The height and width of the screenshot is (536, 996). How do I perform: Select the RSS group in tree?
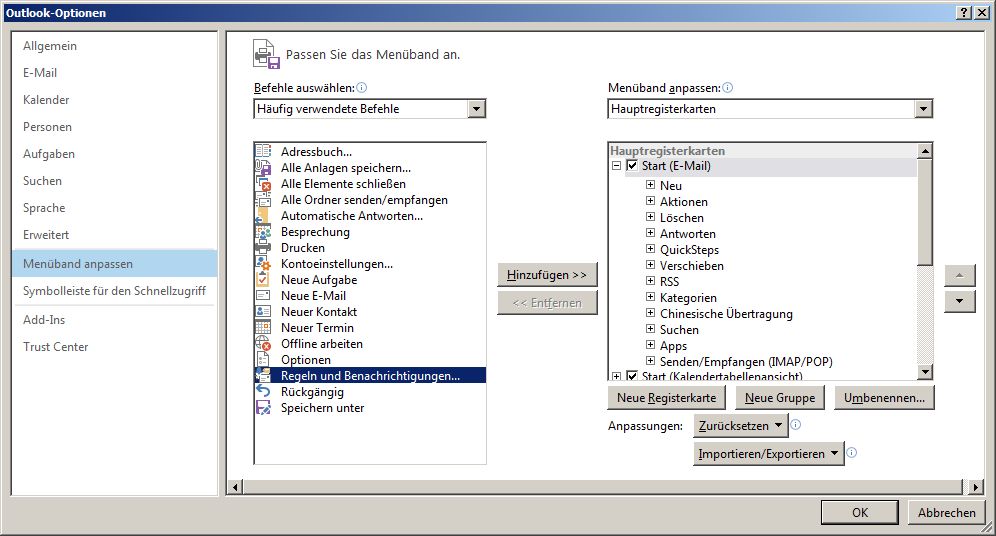[670, 281]
